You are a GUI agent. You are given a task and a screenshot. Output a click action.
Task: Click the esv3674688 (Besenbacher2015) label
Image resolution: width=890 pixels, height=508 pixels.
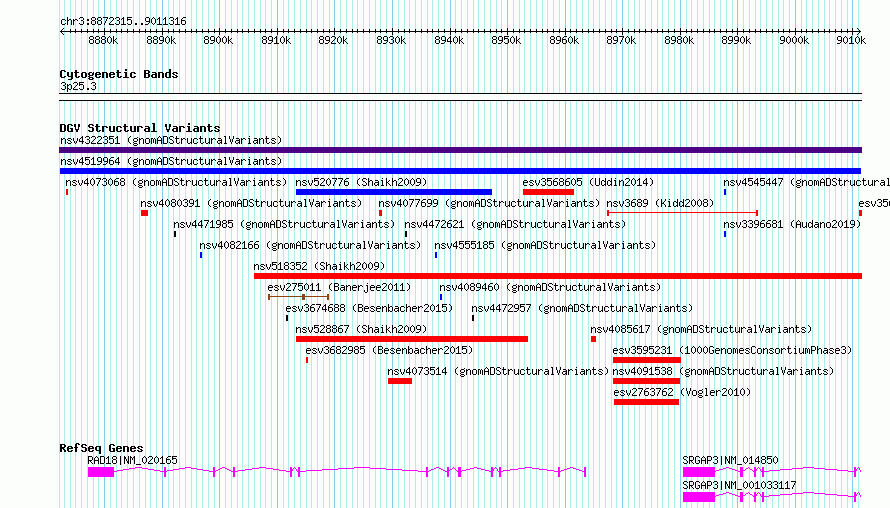coord(369,308)
